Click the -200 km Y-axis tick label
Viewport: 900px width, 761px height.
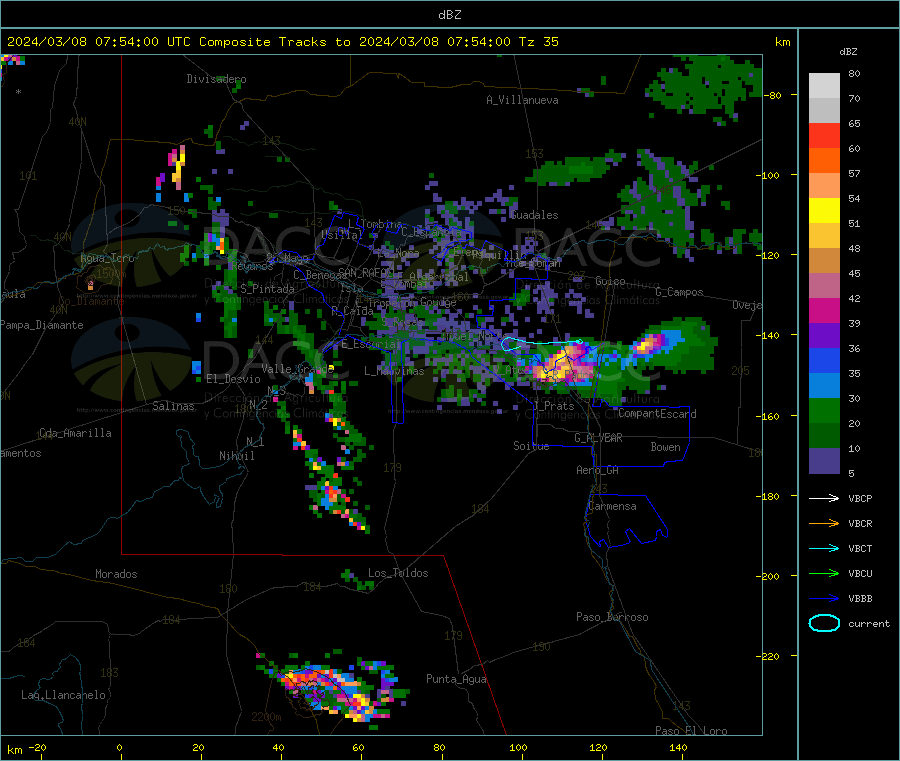768,576
